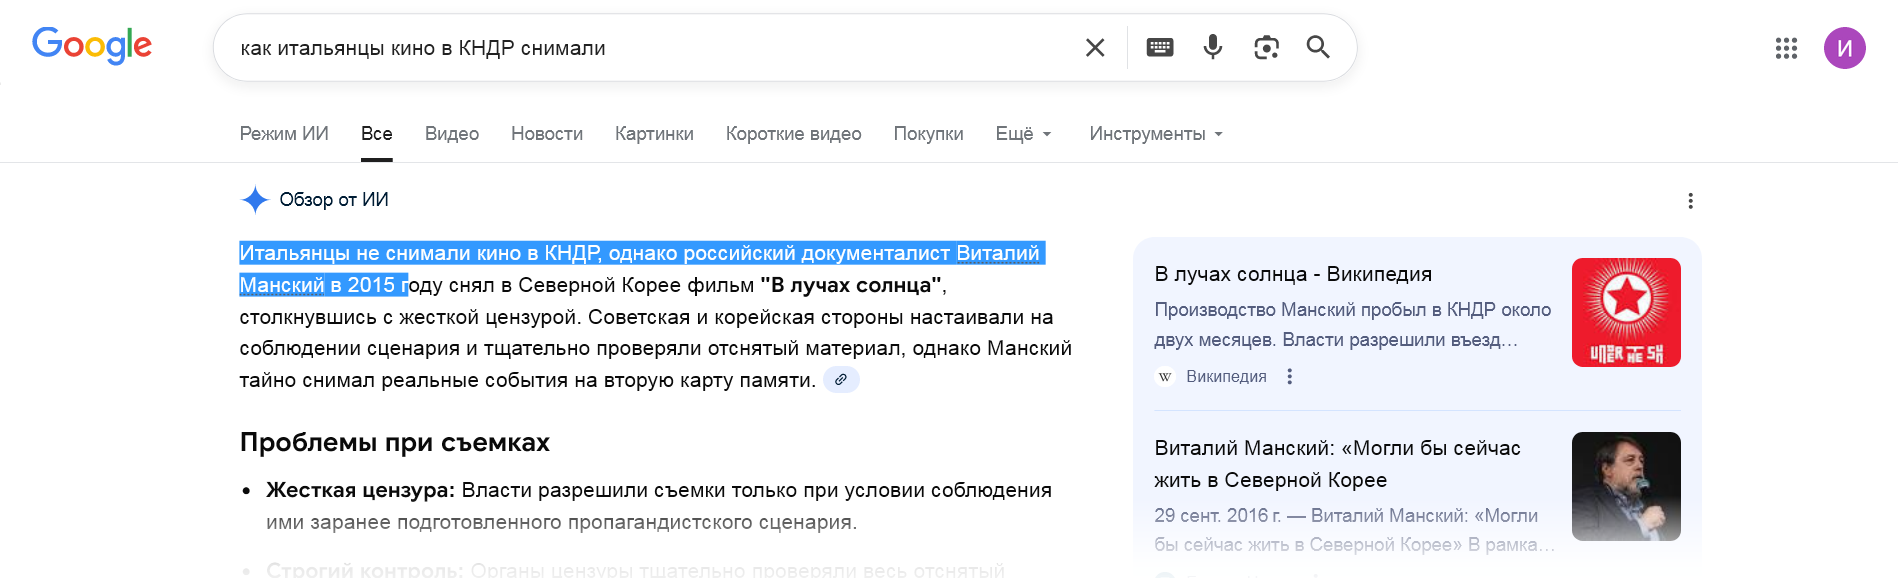
Task: Switch to the Видео tab
Action: click(x=452, y=134)
